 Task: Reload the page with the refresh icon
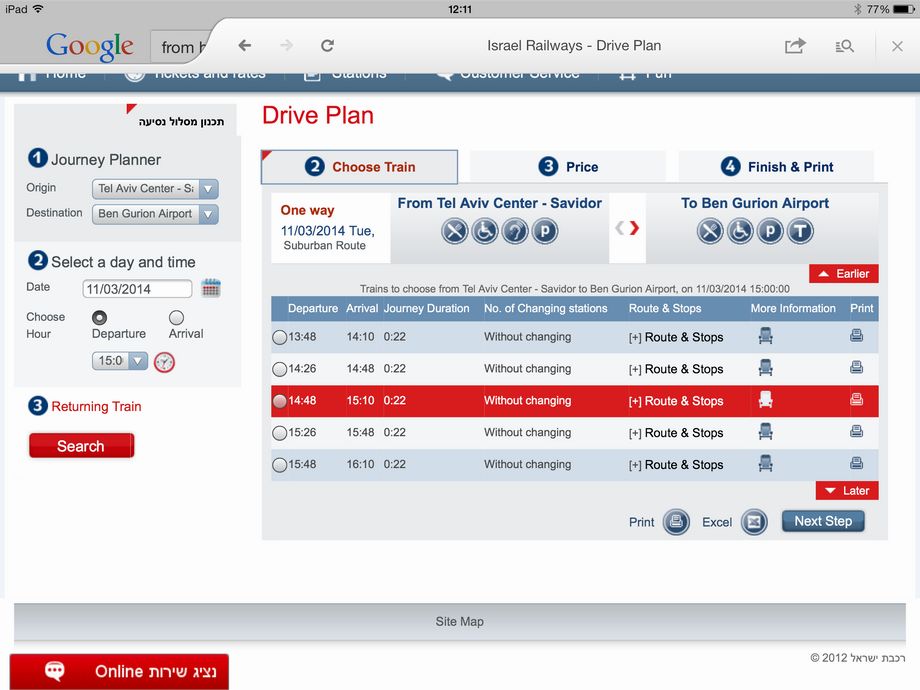tap(327, 46)
